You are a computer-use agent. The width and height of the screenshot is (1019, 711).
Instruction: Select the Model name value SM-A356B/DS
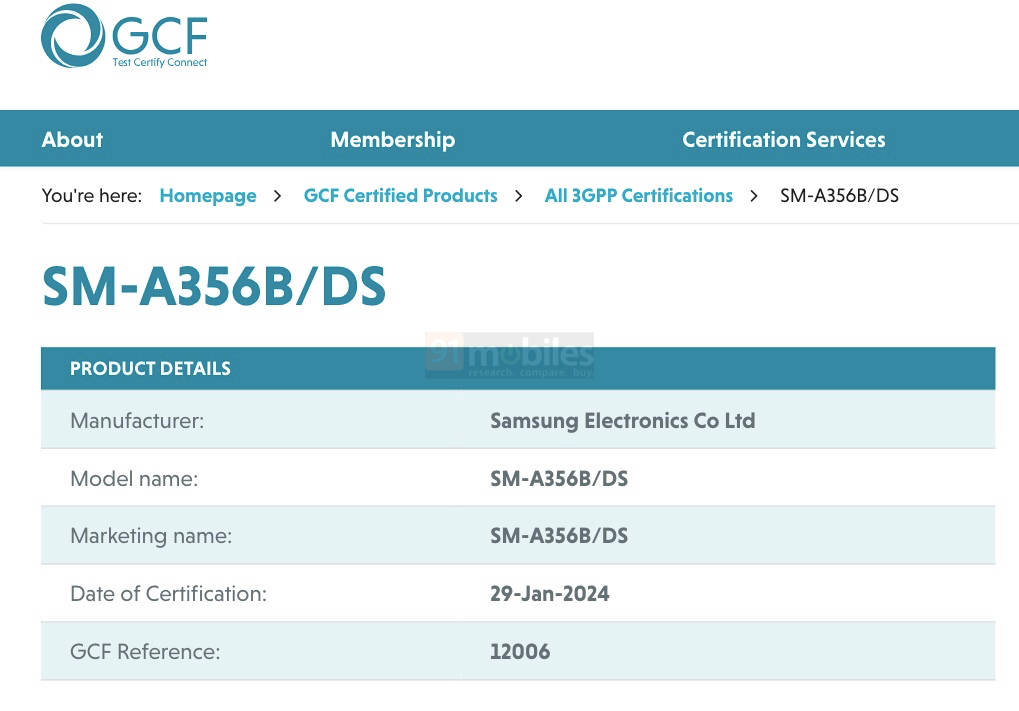(559, 479)
